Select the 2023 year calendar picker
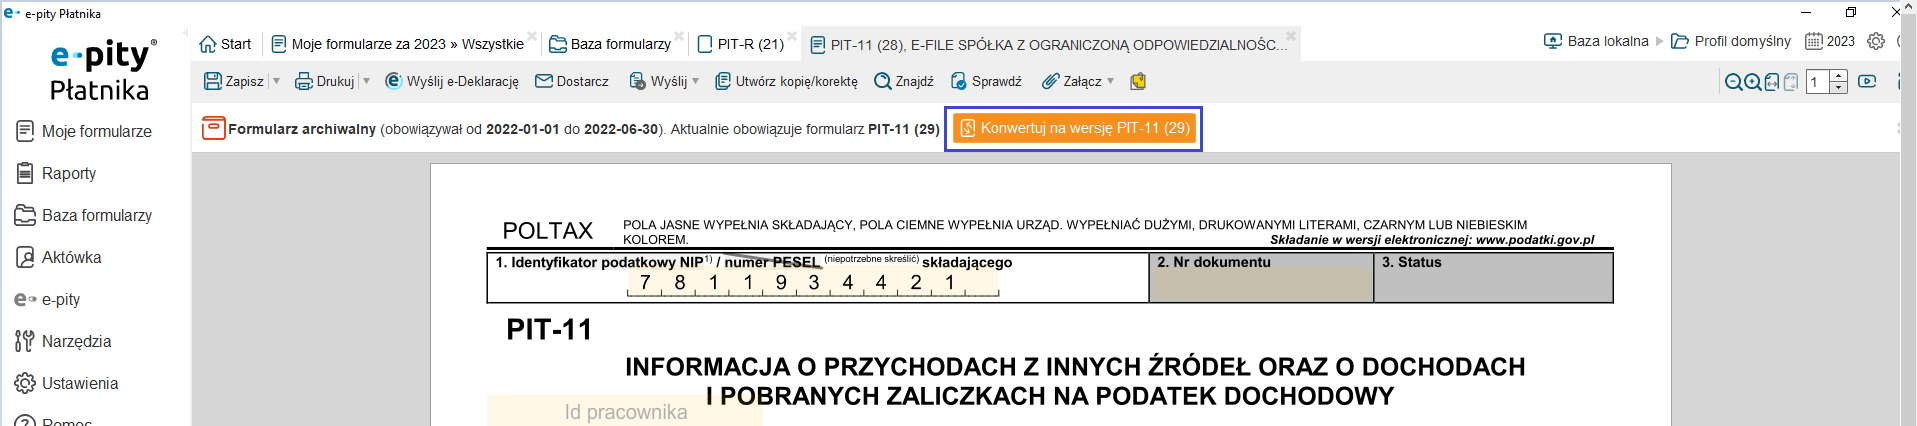1917x426 pixels. pyautogui.click(x=1830, y=41)
